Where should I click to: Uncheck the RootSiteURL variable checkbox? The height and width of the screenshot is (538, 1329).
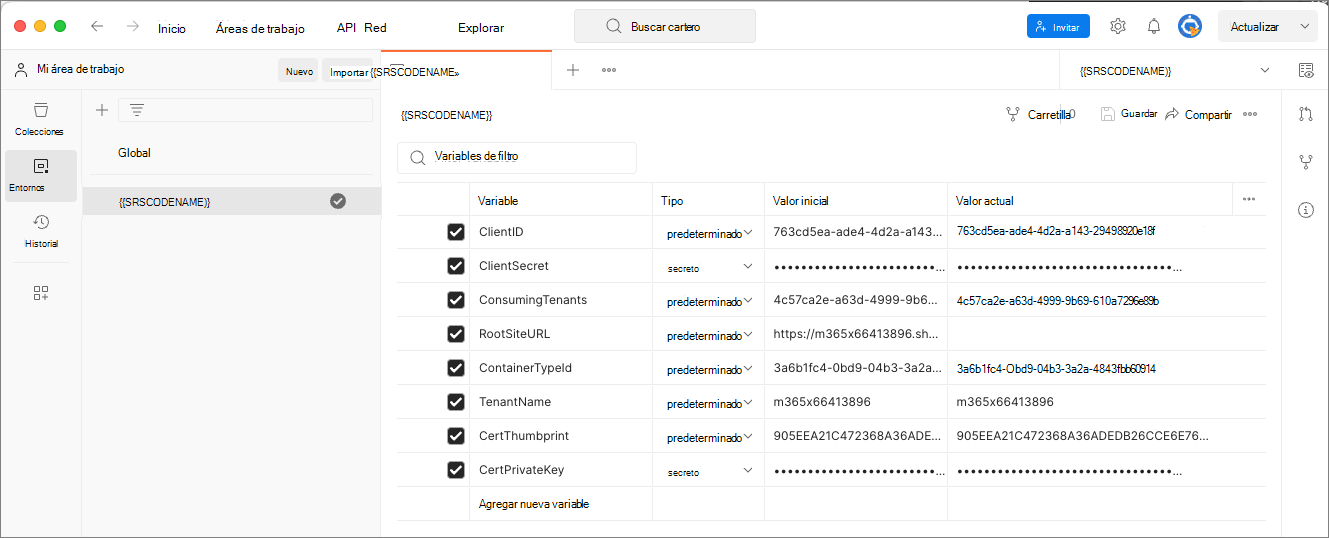coord(456,334)
